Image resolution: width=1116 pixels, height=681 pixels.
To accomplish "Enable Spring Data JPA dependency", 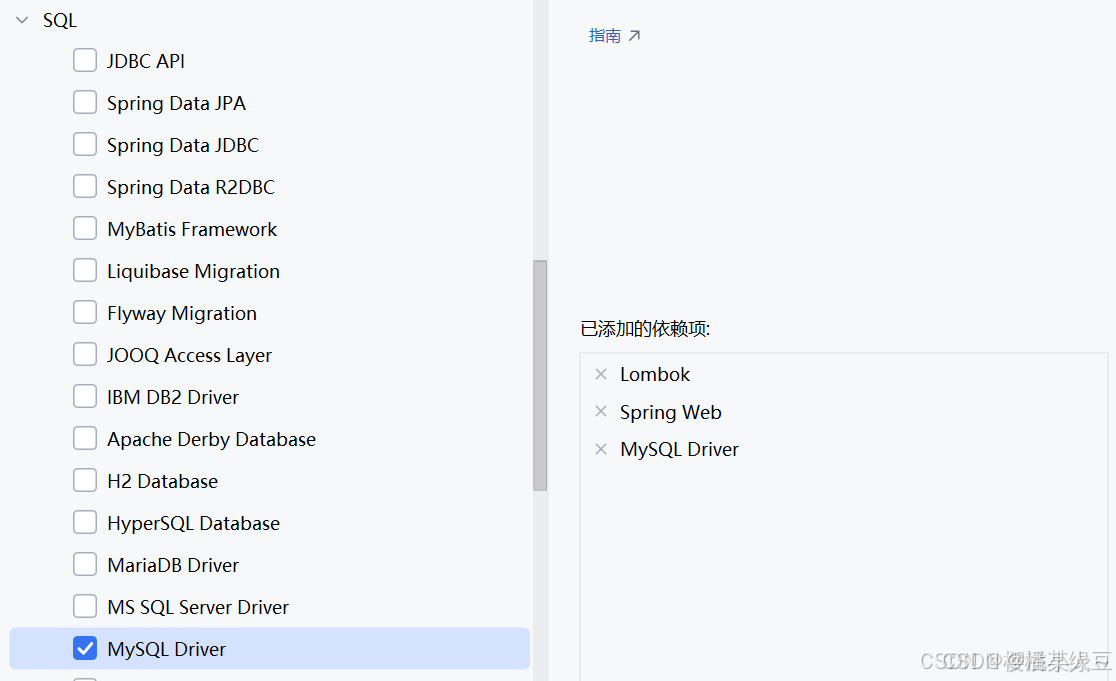I will coord(85,102).
